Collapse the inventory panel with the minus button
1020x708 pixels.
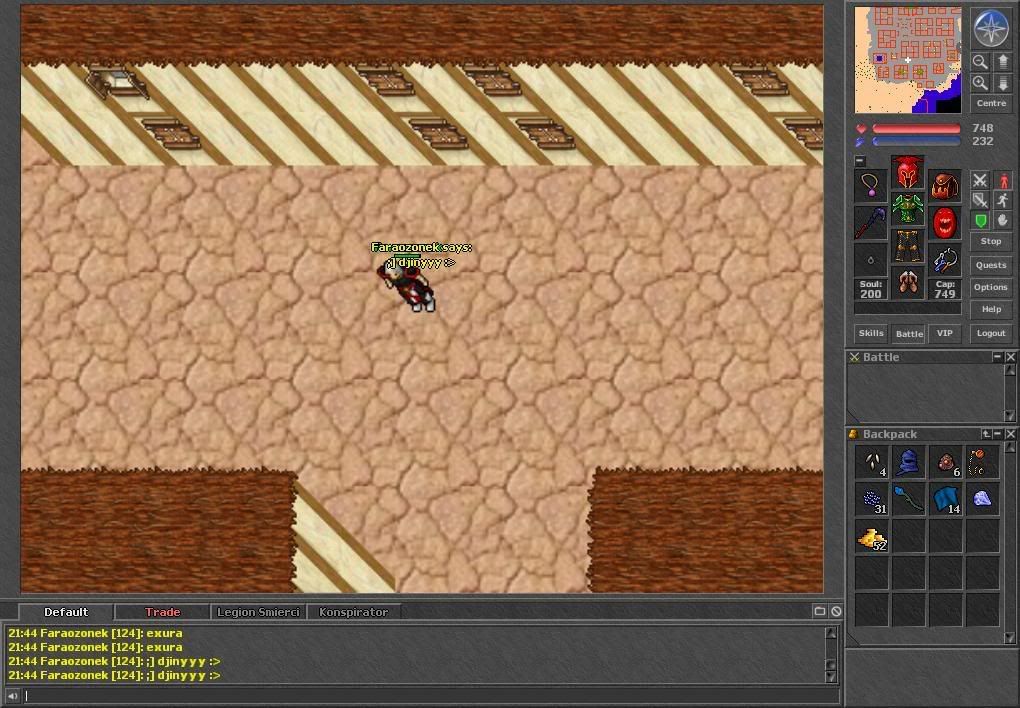[x=860, y=160]
